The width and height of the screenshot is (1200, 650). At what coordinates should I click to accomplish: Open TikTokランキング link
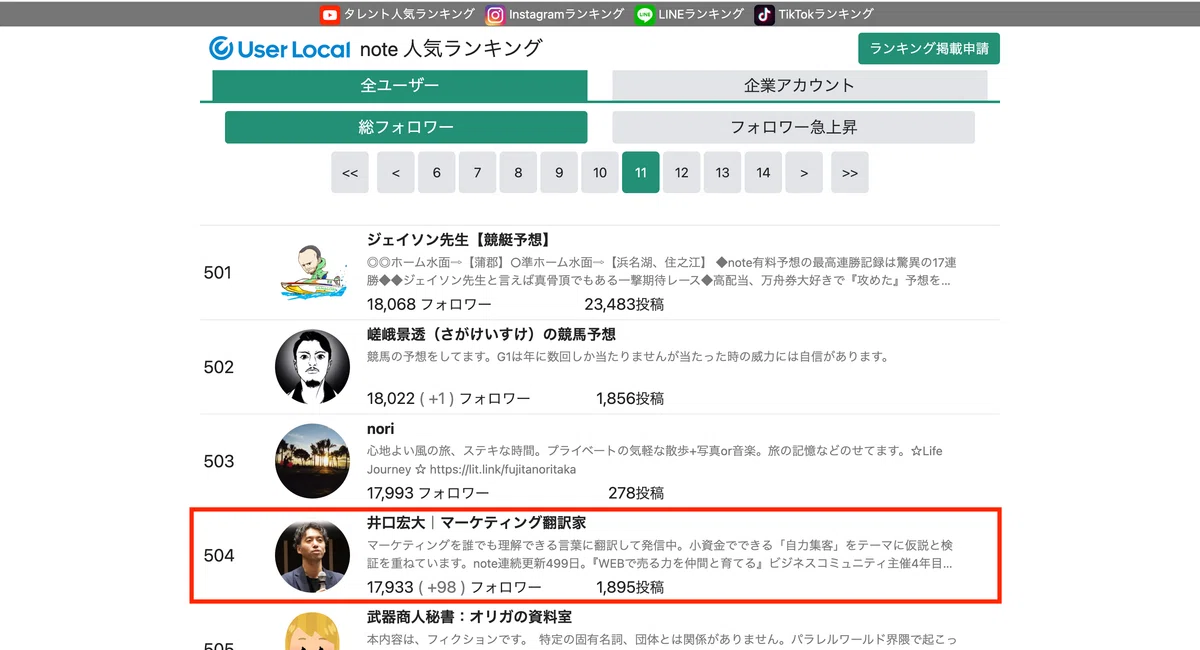tap(826, 14)
